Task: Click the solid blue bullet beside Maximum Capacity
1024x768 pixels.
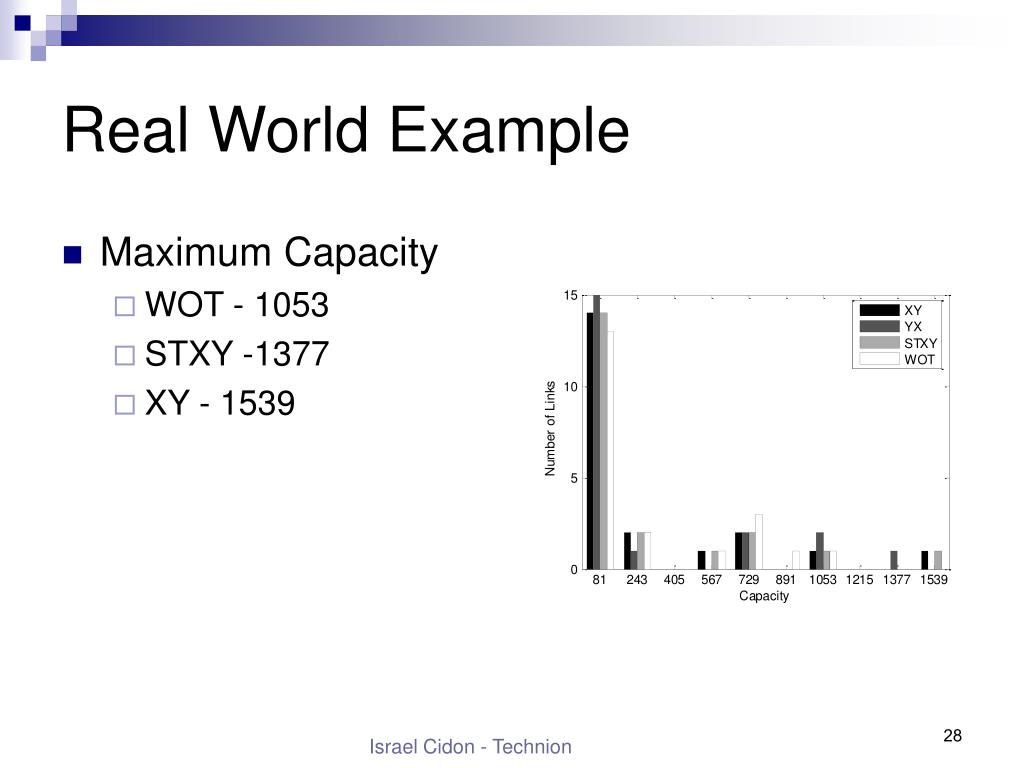Action: 72,255
